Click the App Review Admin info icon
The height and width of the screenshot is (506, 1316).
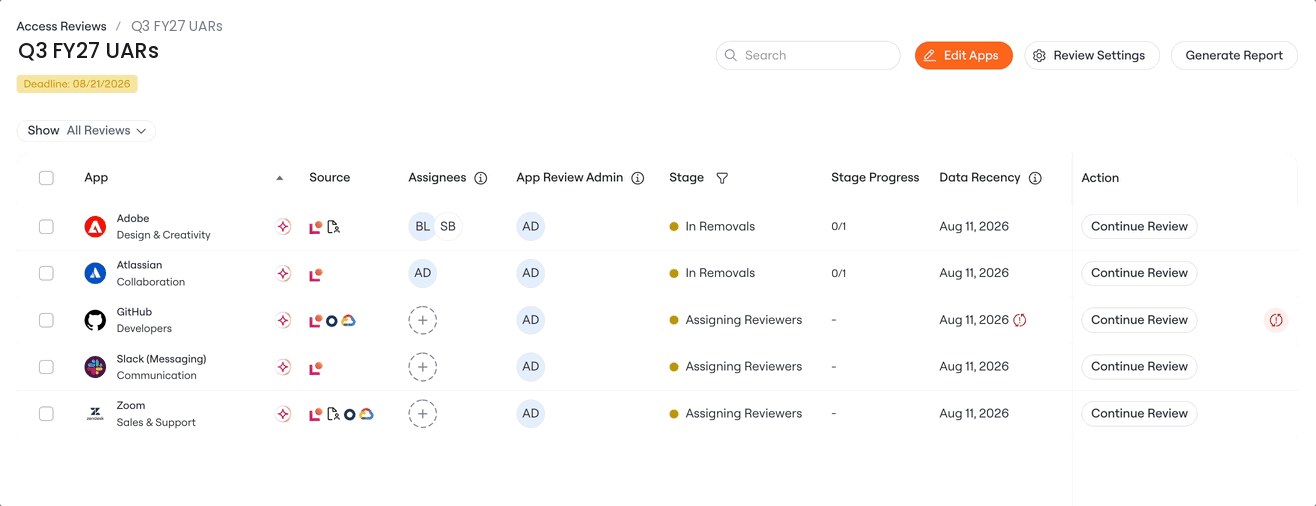[637, 178]
